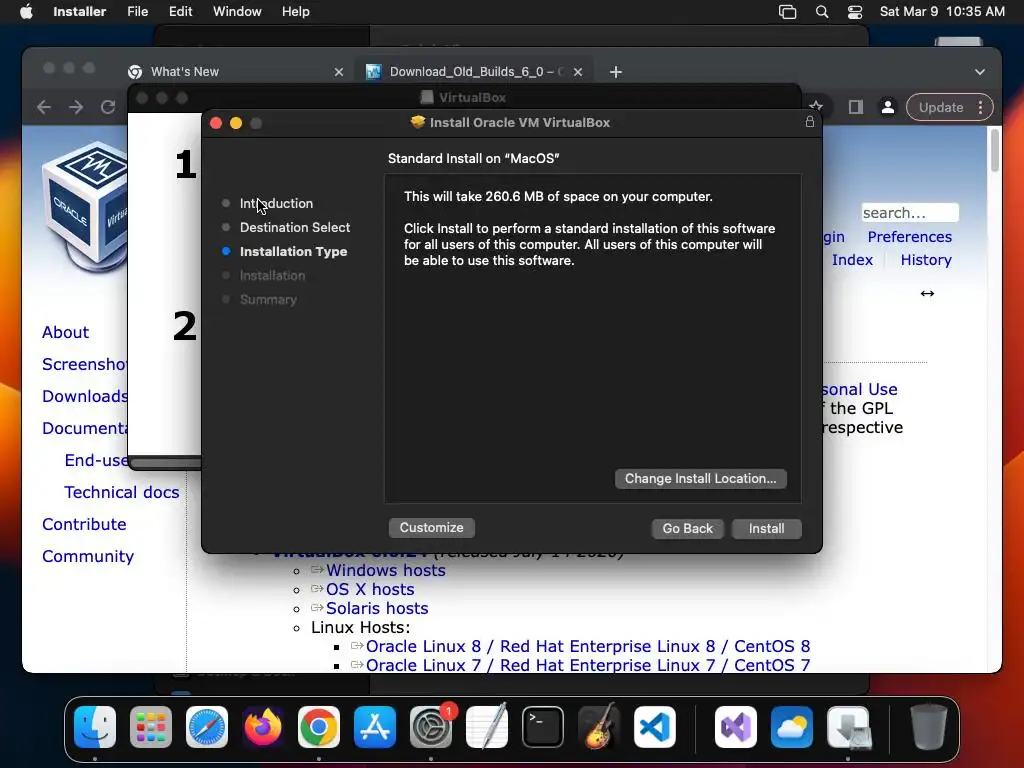Image resolution: width=1024 pixels, height=768 pixels.
Task: Open Firefox from the Dock
Action: click(263, 727)
